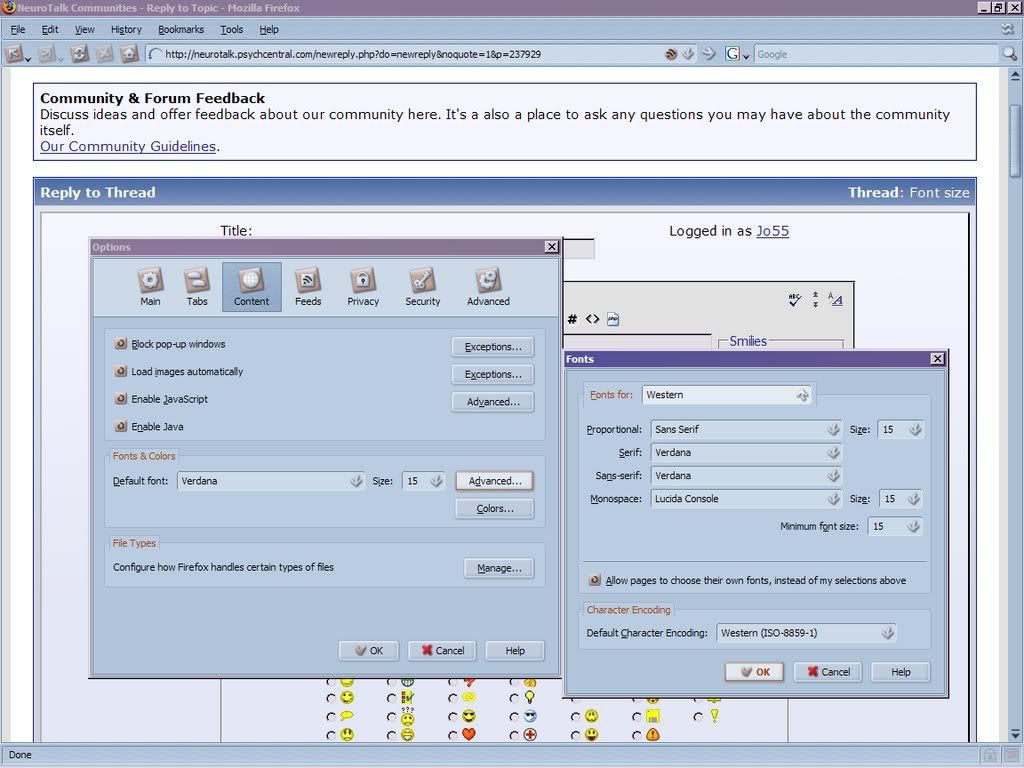Stop loading the page
1024x768 pixels.
point(104,54)
